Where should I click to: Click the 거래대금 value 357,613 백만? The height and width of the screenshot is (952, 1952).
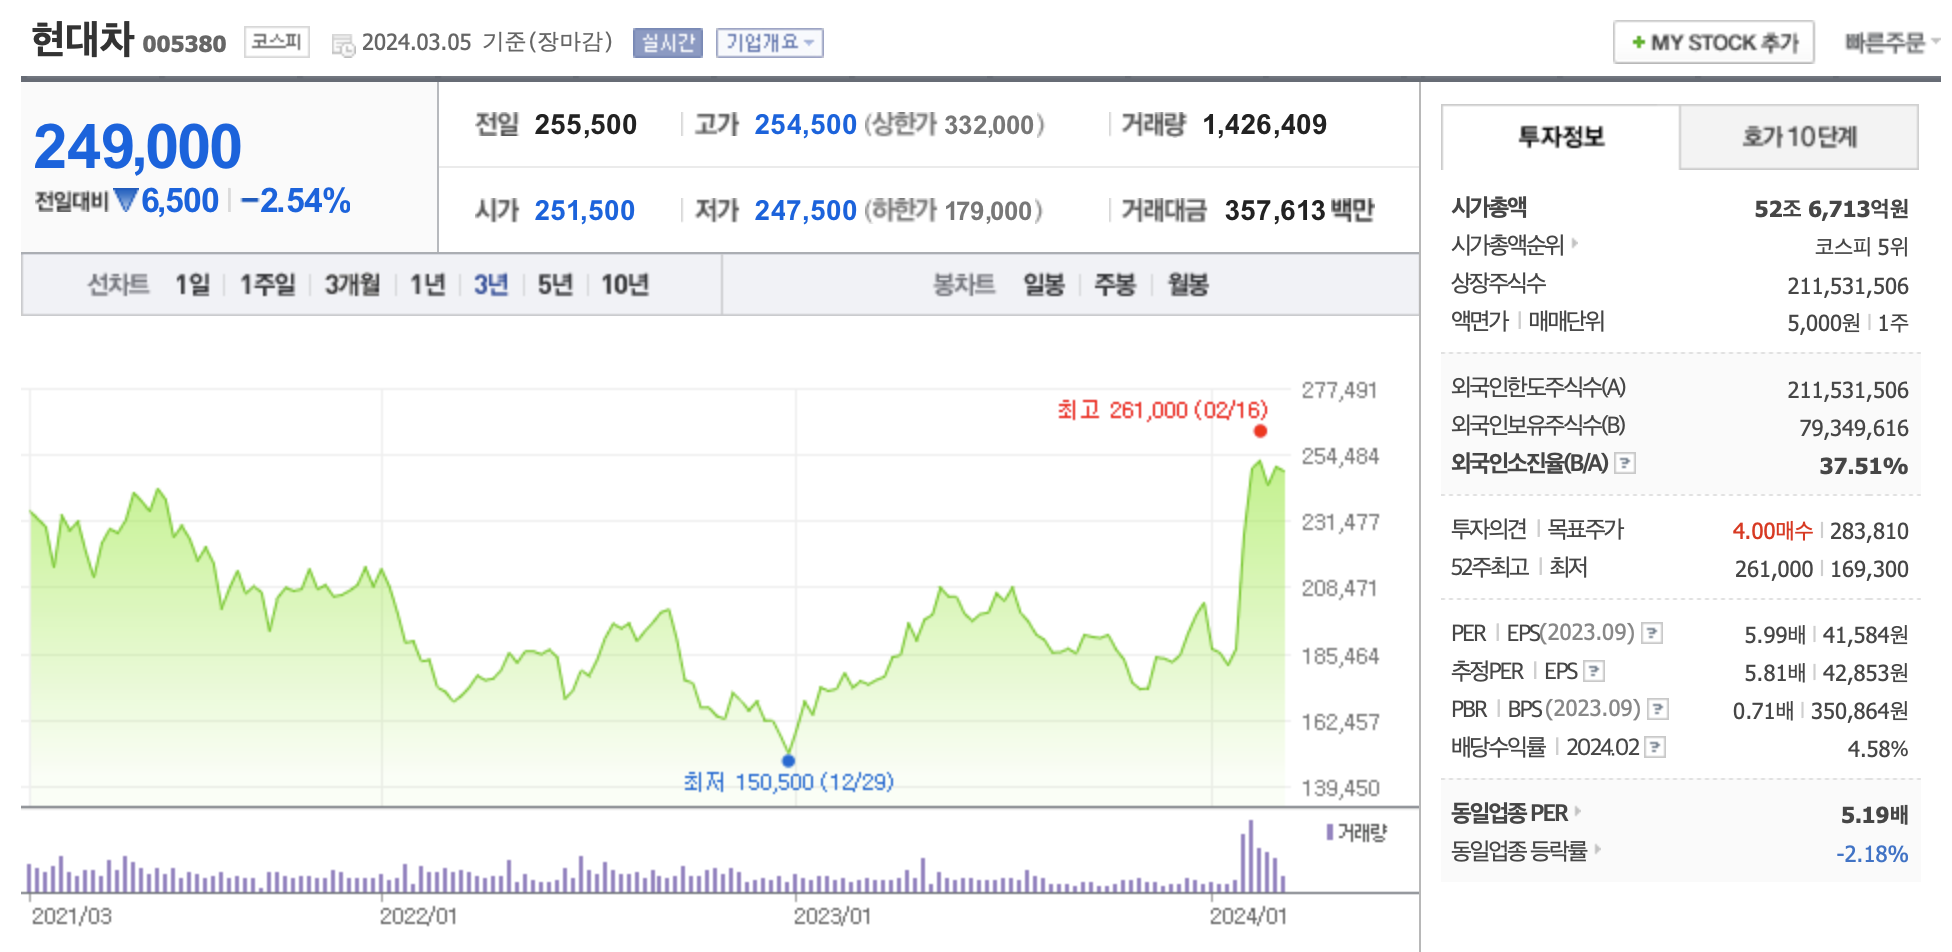pyautogui.click(x=1299, y=211)
